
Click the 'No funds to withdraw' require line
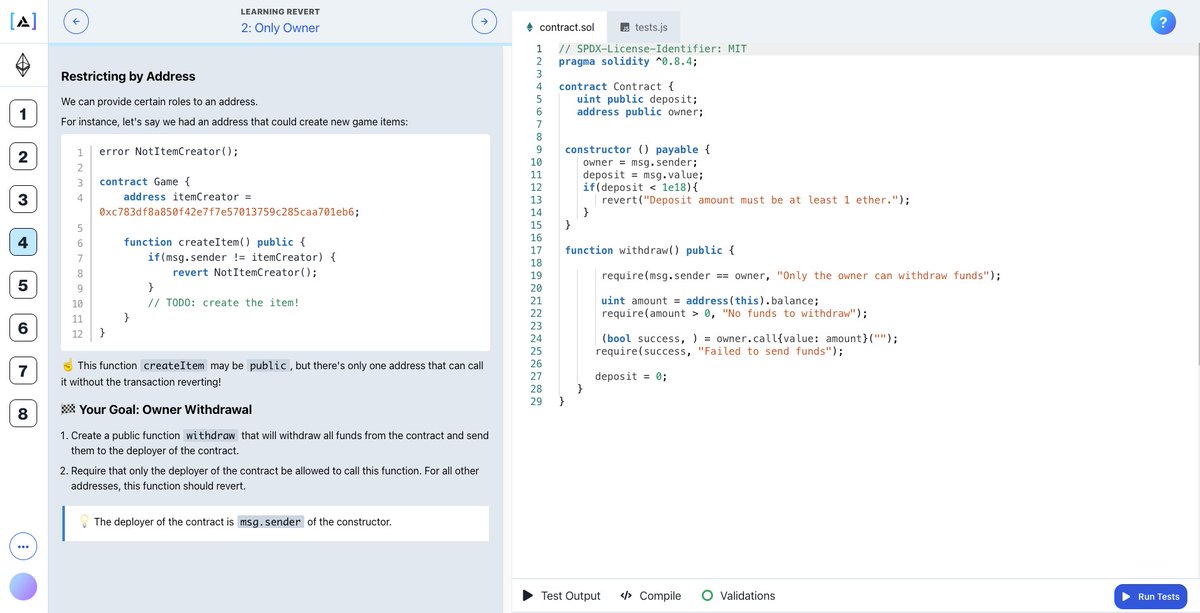point(734,313)
